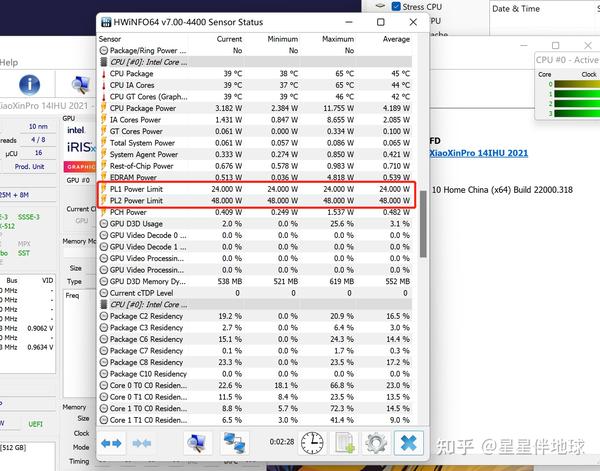
Task: Click the 0:02:28 elapsed time display
Action: pos(282,442)
